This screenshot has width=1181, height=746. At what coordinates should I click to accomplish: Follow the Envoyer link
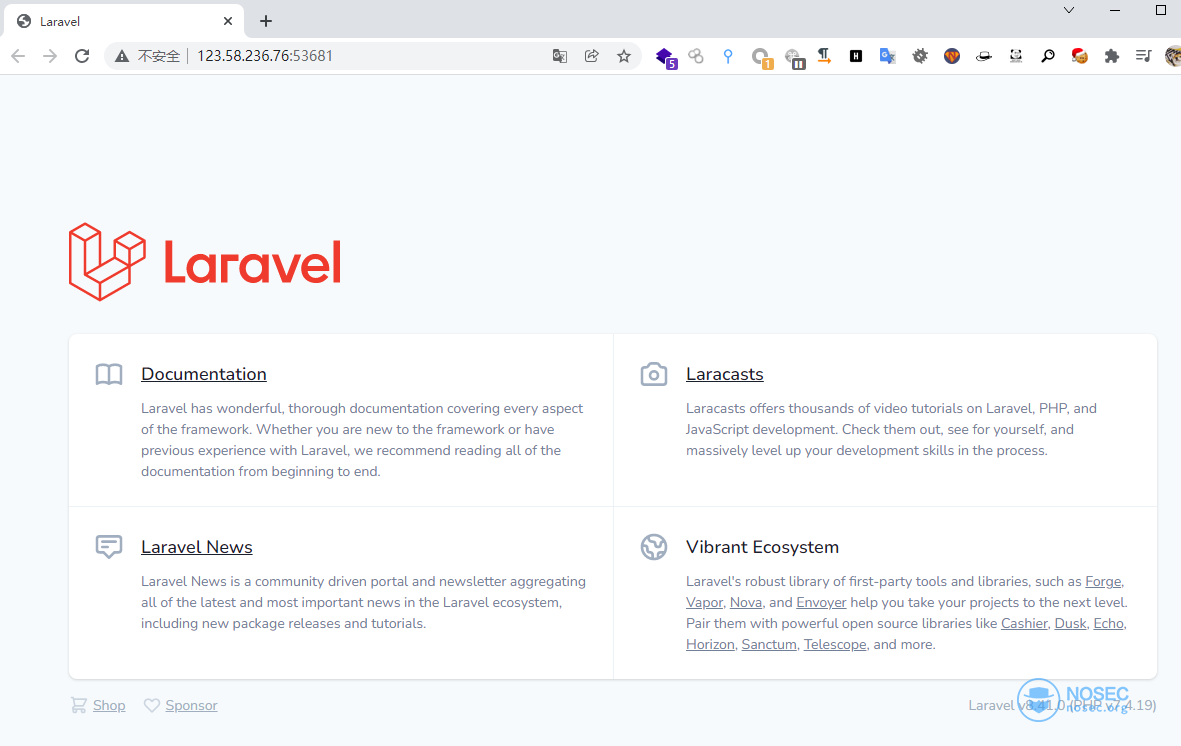coord(821,603)
